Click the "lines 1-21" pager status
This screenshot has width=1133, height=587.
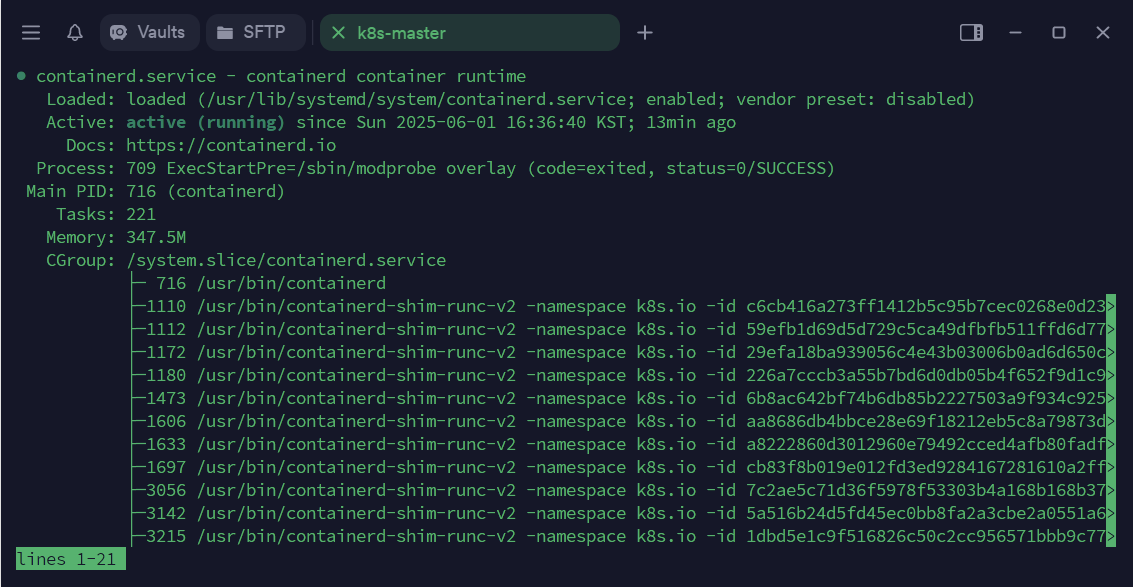point(71,560)
